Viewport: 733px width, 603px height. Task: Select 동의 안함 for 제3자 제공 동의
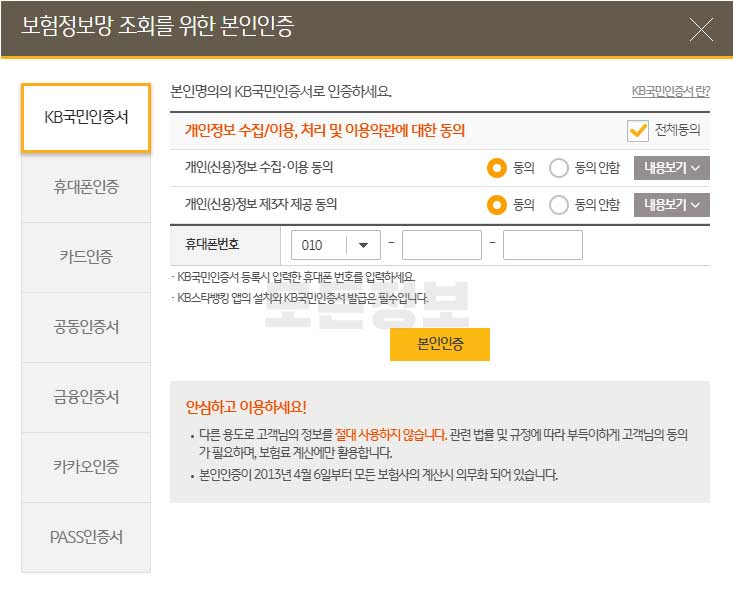pyautogui.click(x=559, y=205)
